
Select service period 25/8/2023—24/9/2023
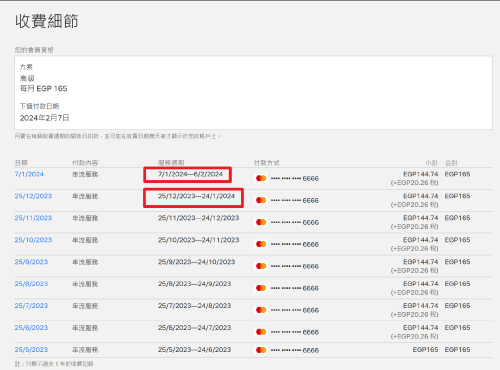point(194,284)
